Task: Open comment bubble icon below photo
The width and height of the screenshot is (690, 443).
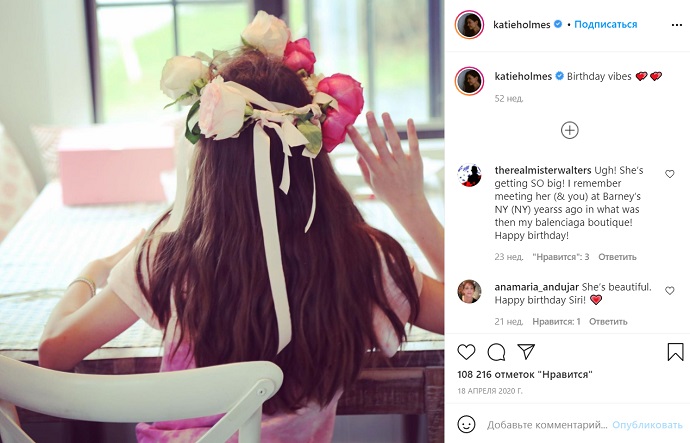Action: 496,352
